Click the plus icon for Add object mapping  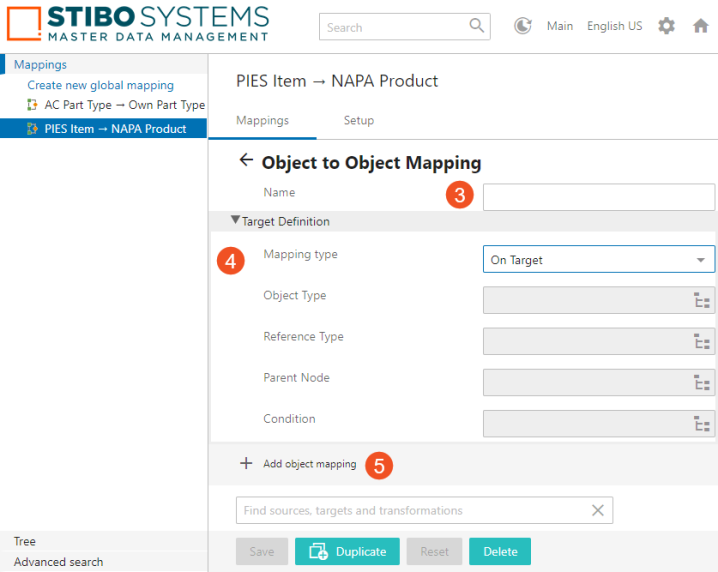[x=246, y=463]
